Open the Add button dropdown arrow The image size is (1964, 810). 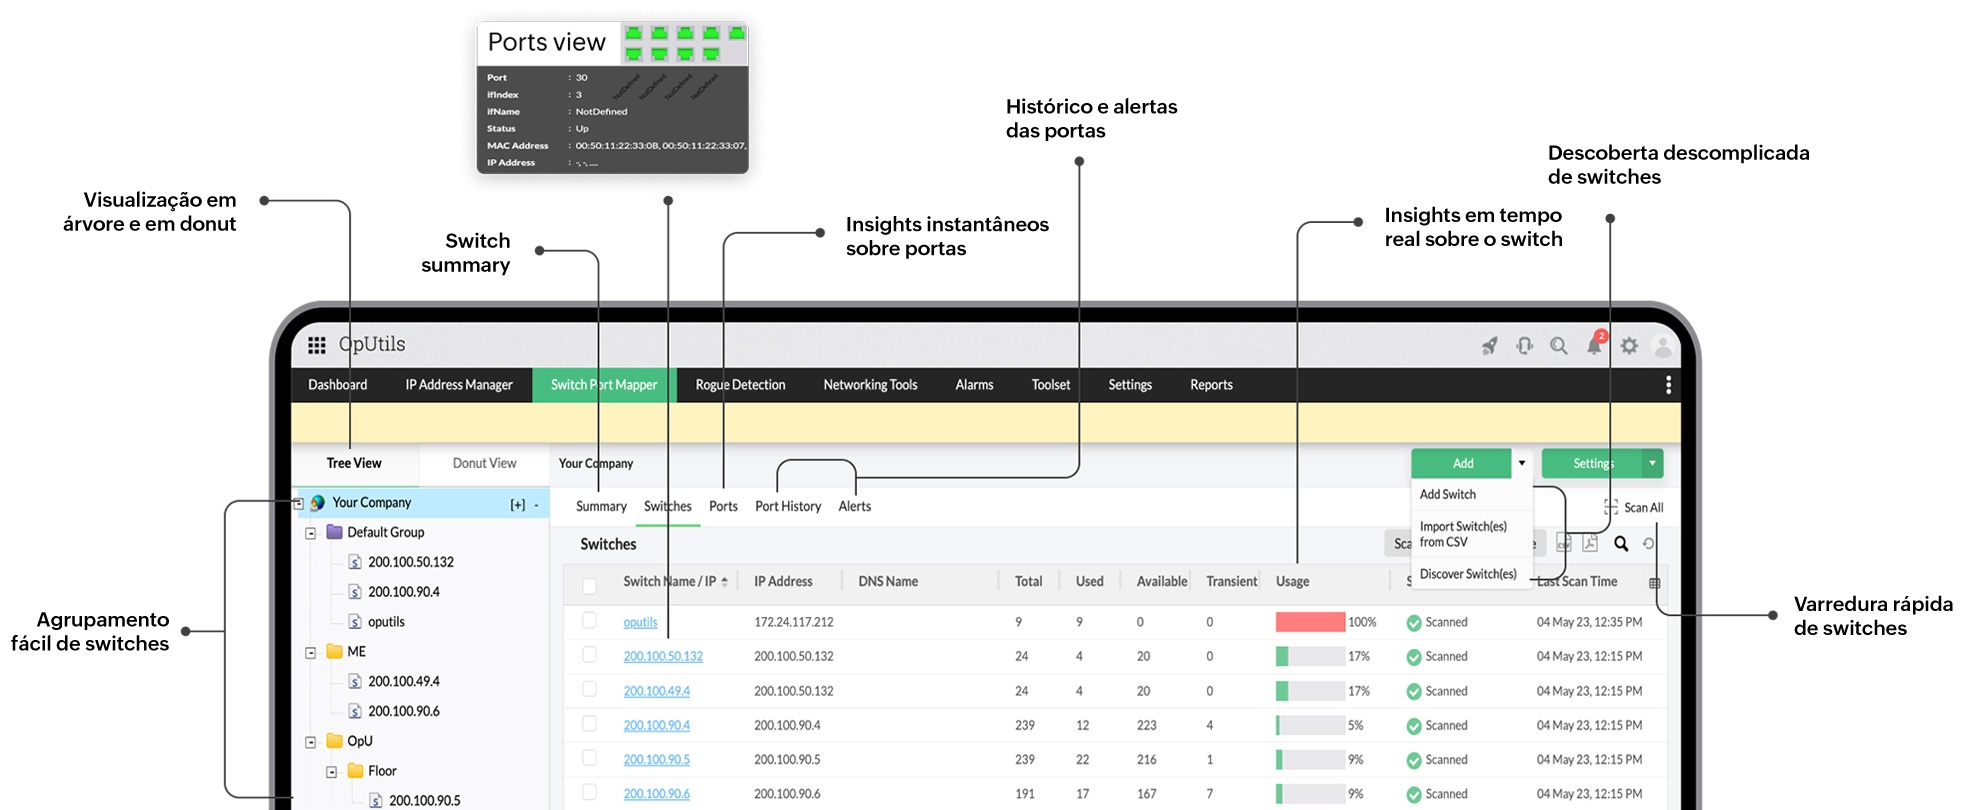(1522, 463)
